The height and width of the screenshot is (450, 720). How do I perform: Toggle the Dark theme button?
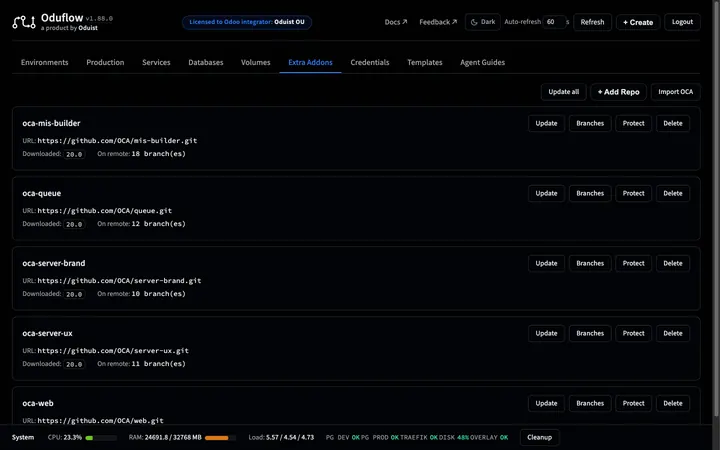tap(483, 22)
